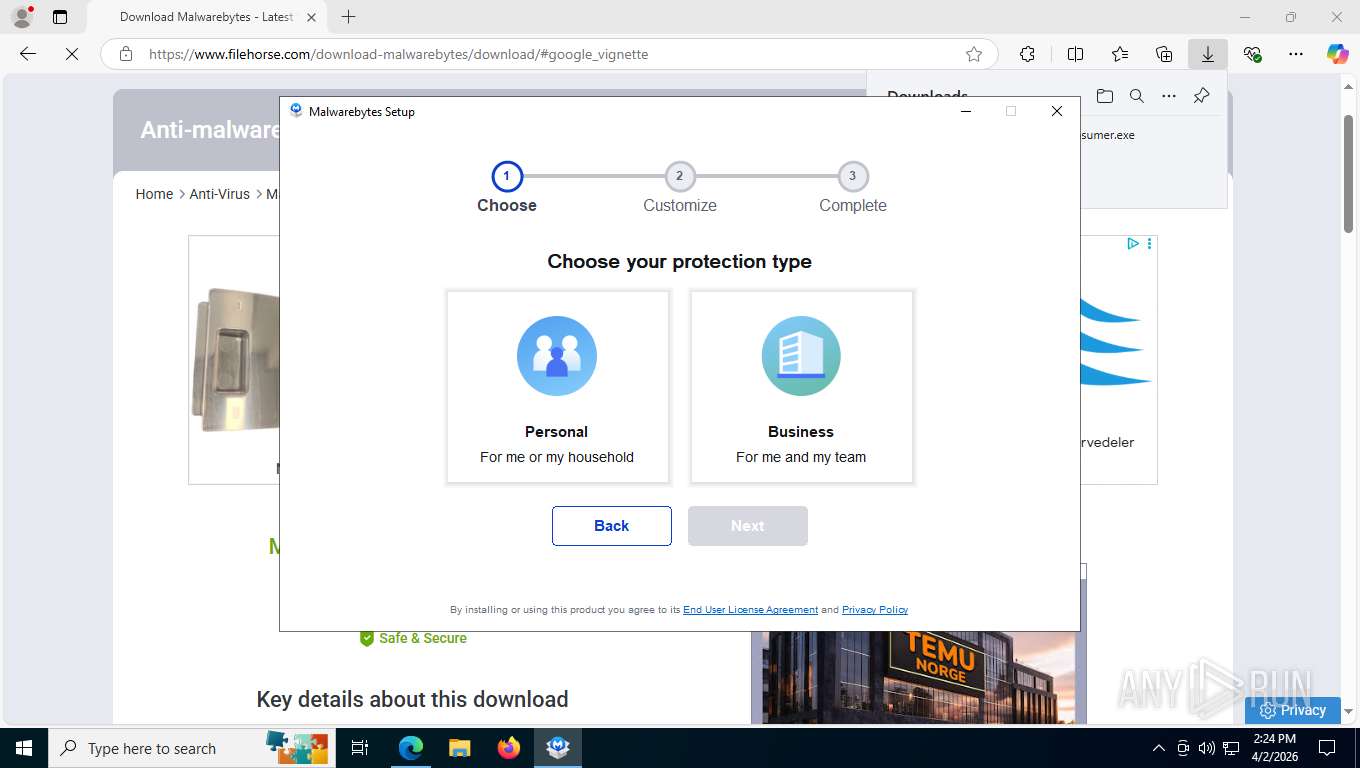Open downloads folder icon in Downloads panel
This screenshot has height=768, width=1360.
[1104, 96]
